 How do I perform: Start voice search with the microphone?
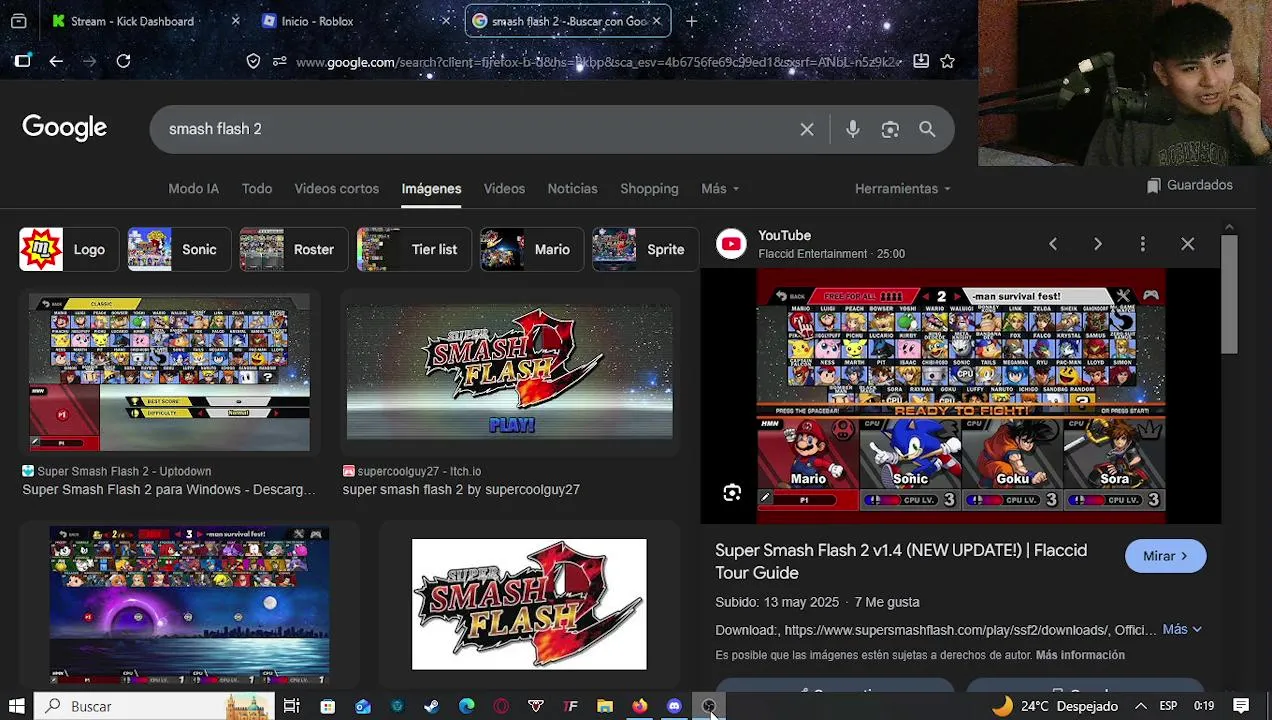(x=852, y=129)
